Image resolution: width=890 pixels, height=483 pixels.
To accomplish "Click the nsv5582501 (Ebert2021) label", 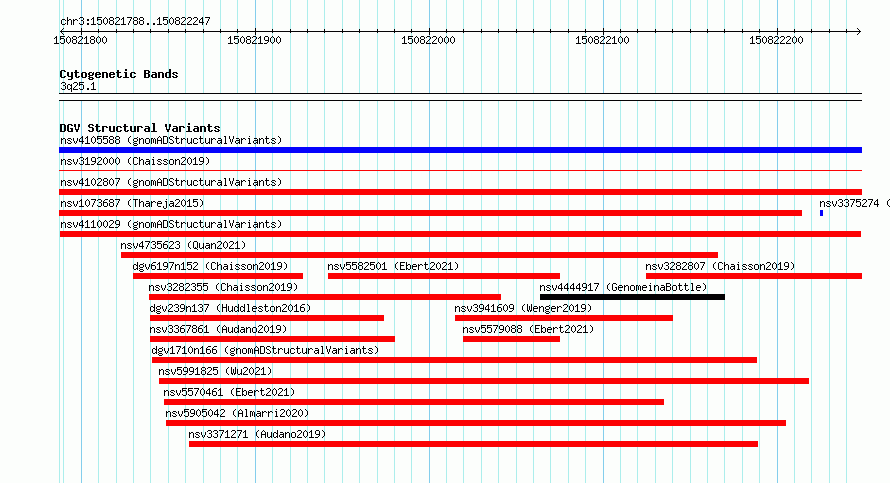I will 393,266.
